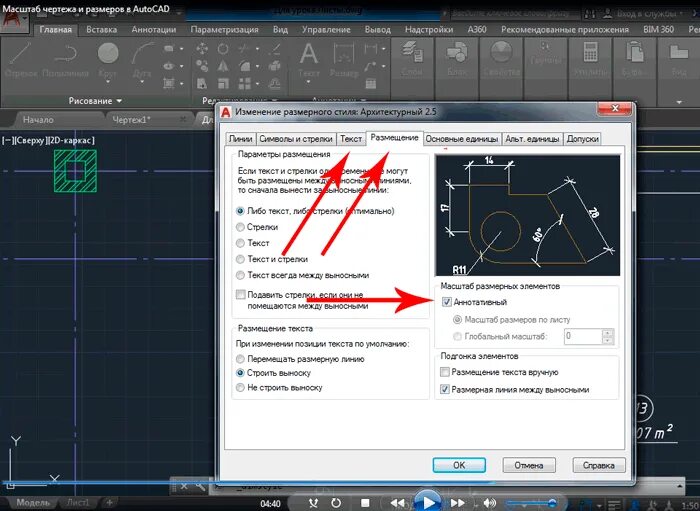The image size is (700, 511).
Task: Open the Дуга tool dropdown arrow
Action: 142,83
